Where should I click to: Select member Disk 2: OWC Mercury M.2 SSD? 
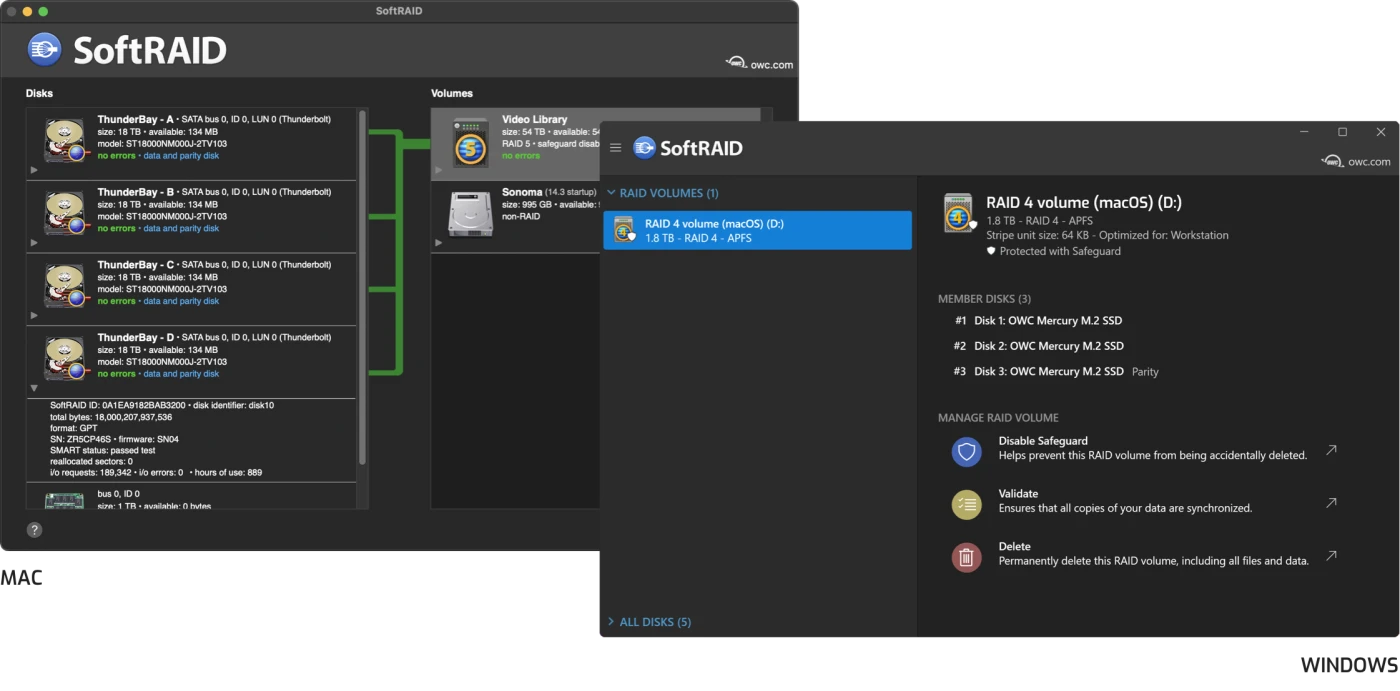tap(1039, 346)
